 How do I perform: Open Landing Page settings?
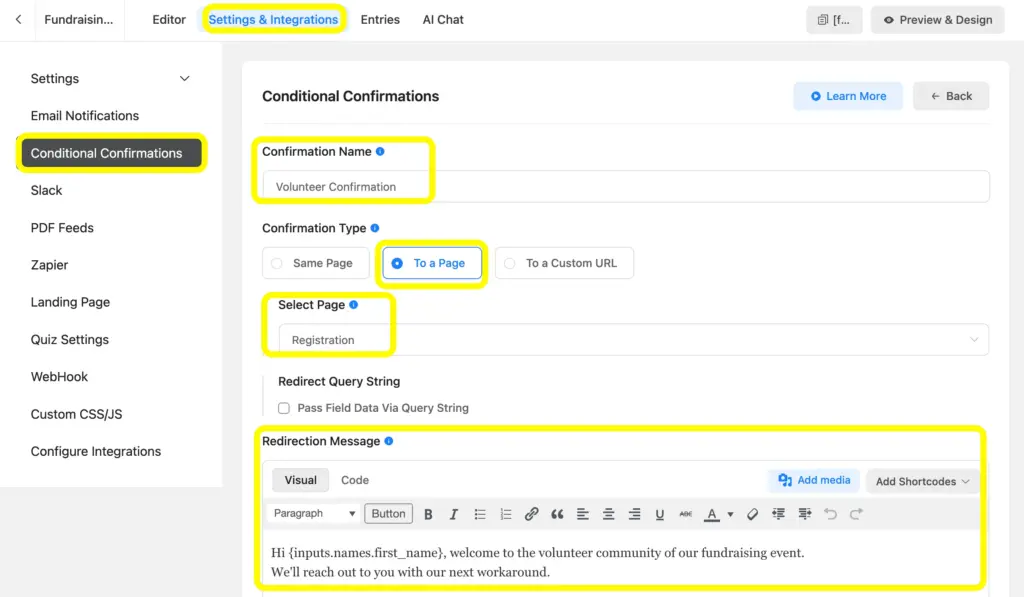(x=71, y=302)
